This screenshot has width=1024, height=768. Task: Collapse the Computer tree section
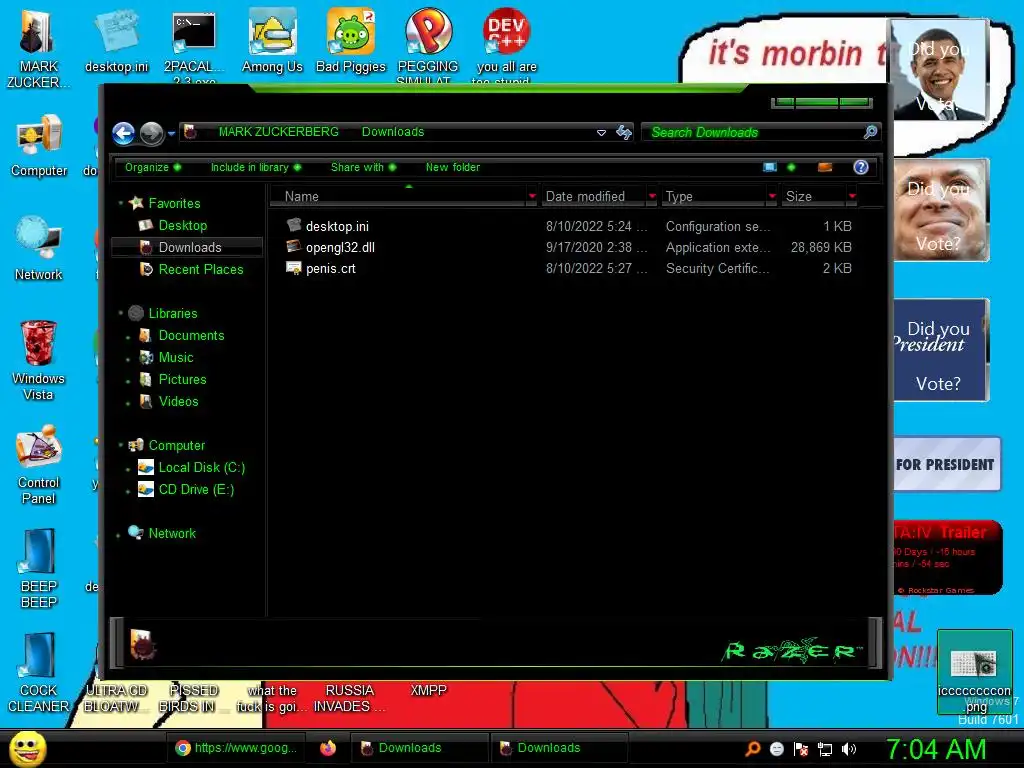[121, 445]
